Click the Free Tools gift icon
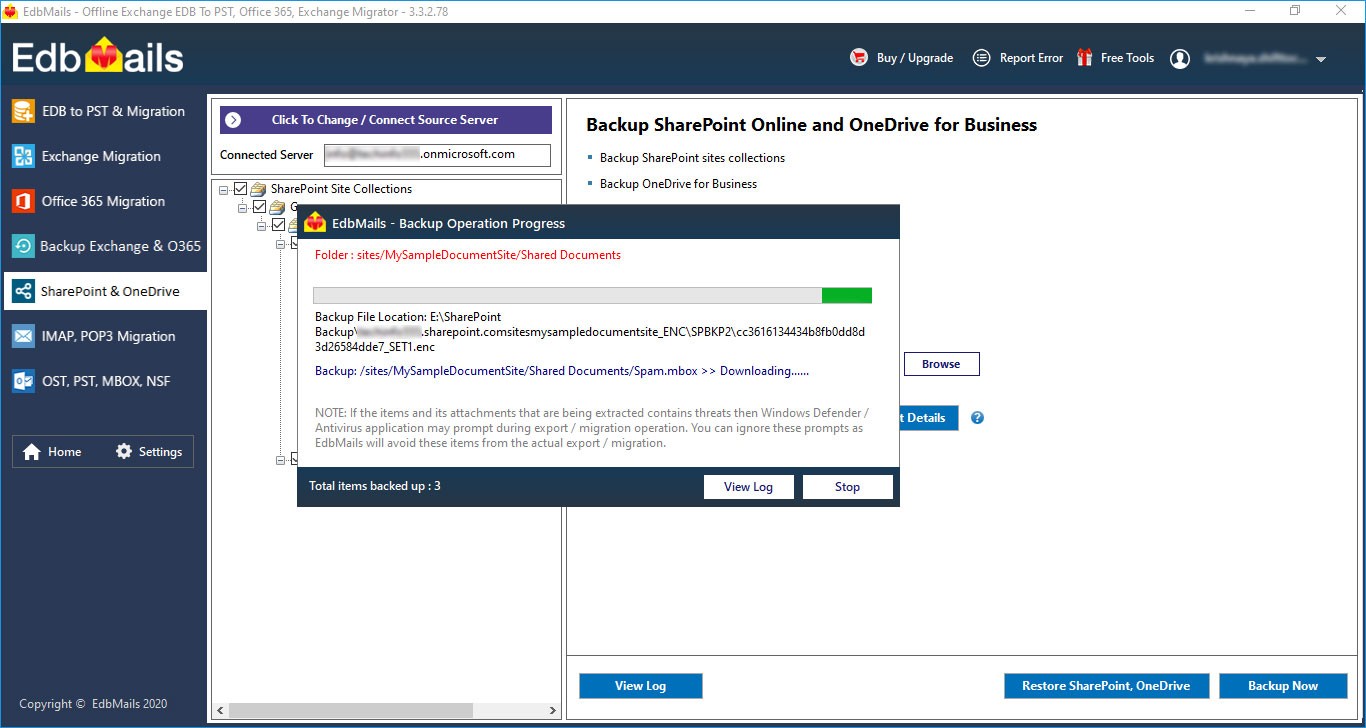 point(1085,58)
